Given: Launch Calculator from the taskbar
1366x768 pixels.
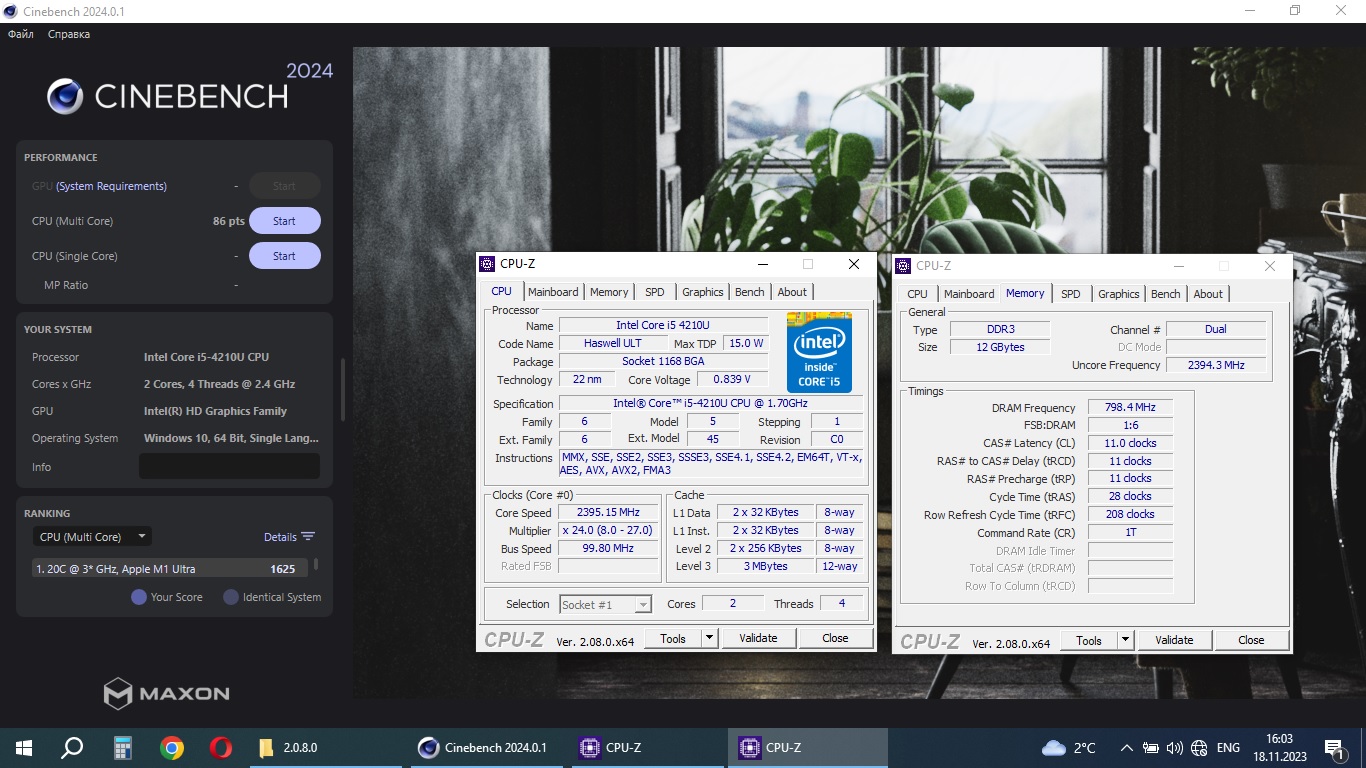Looking at the screenshot, I should click(x=122, y=747).
